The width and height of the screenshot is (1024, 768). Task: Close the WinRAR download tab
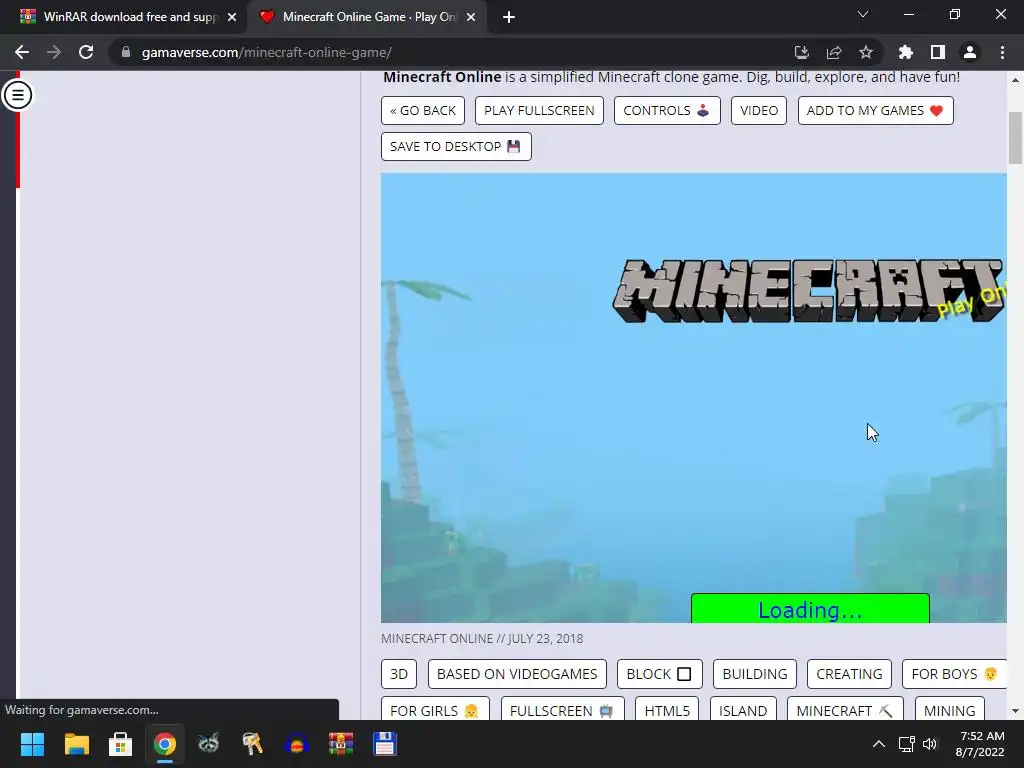(x=232, y=17)
